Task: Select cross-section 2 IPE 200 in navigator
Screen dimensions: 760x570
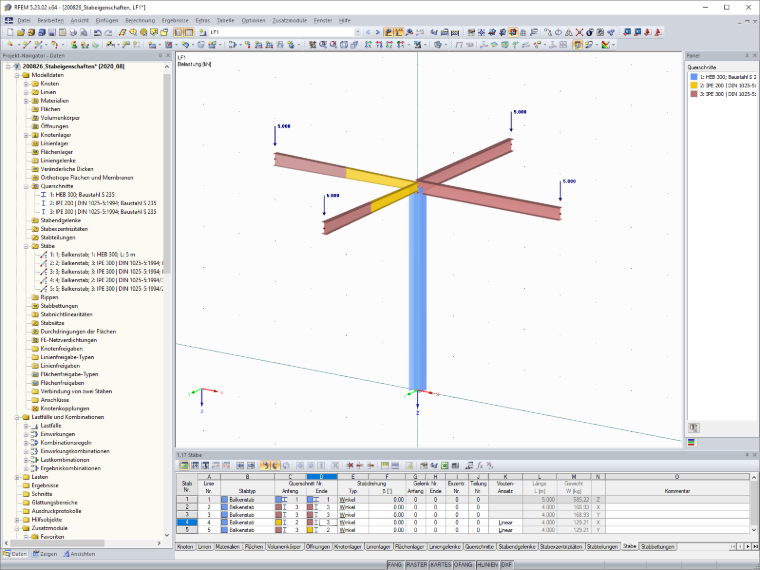Action: tap(103, 203)
